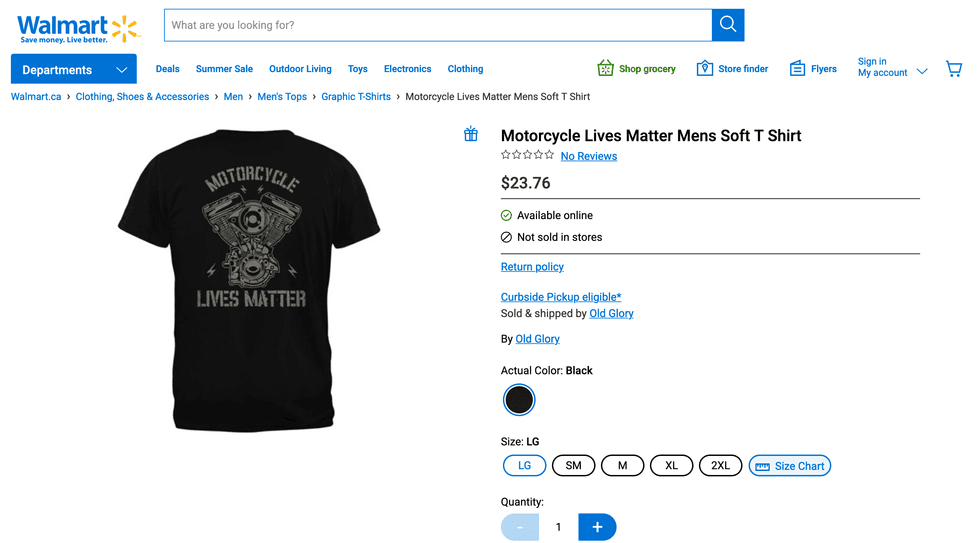The height and width of the screenshot is (543, 980).
Task: Click the Shop grocery basket icon
Action: coord(605,68)
